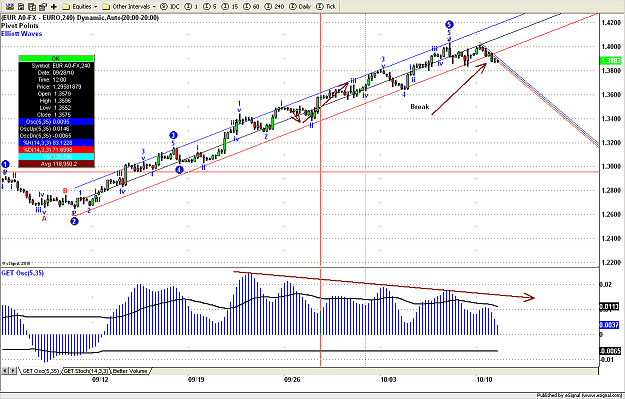
Task: Click the red letter A wave label
Action: (44, 218)
